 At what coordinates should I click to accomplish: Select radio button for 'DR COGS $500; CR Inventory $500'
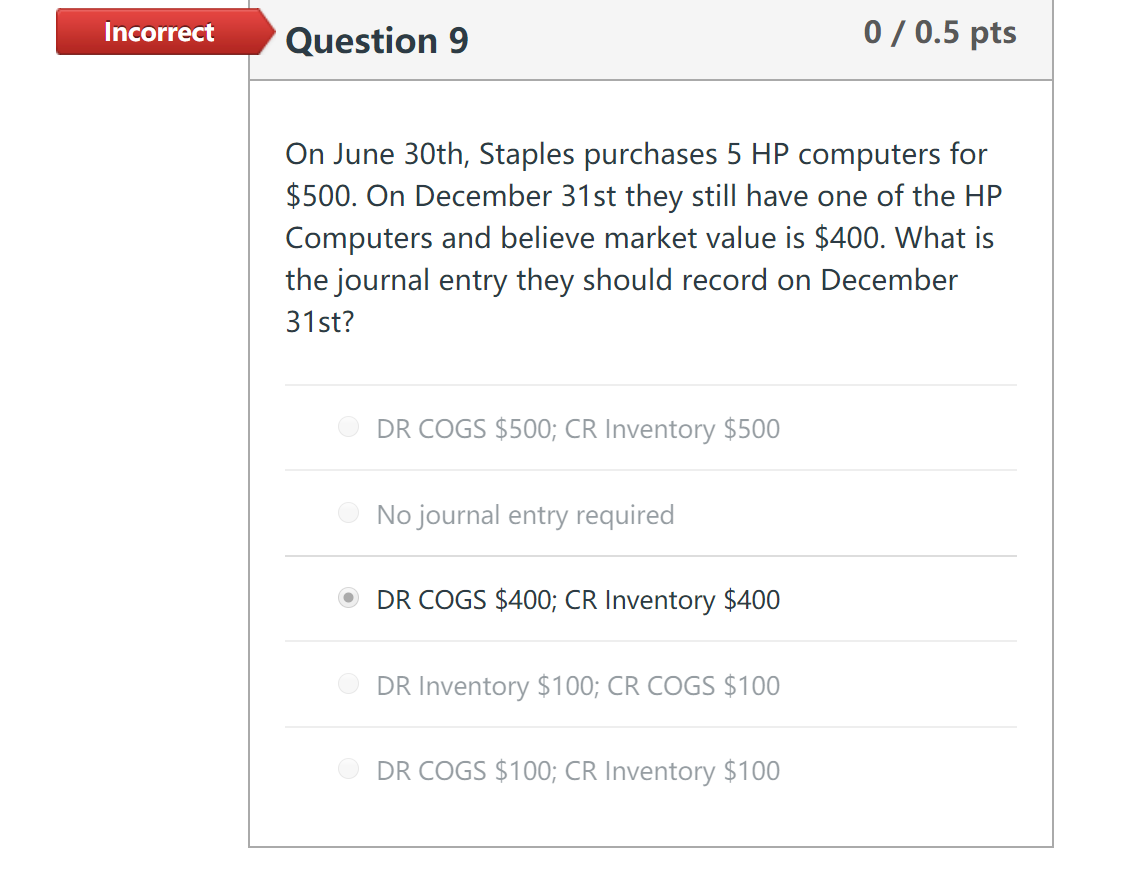[349, 427]
